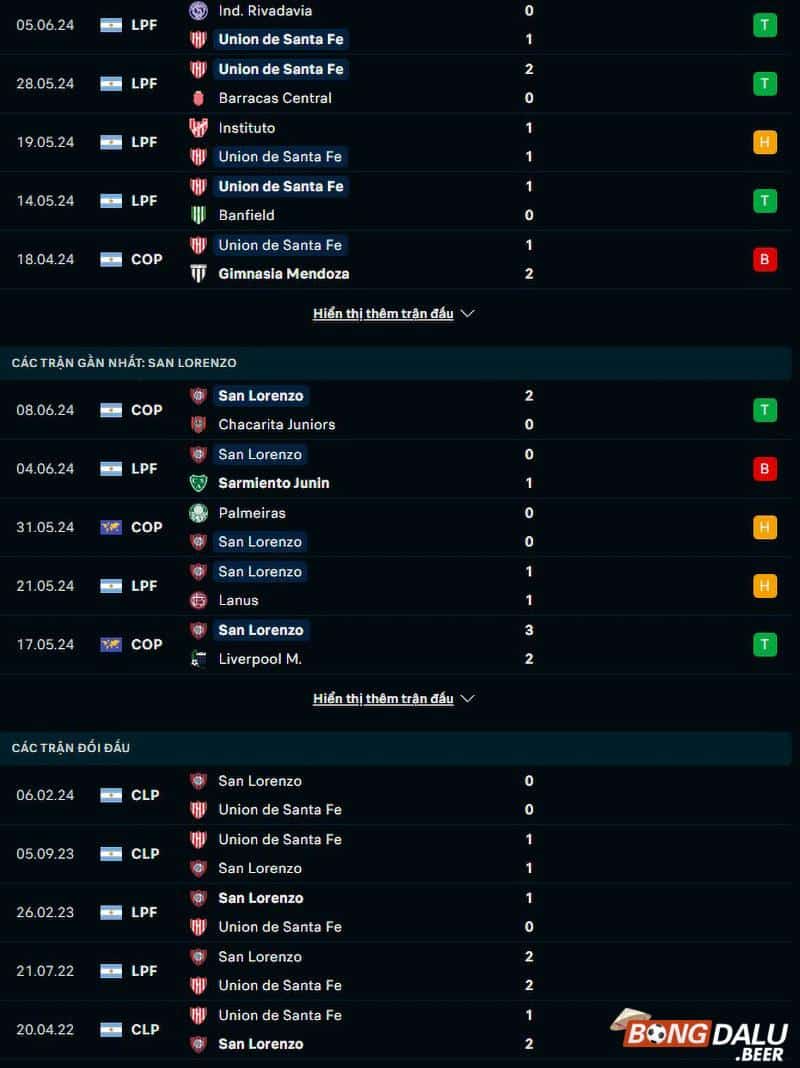
Task: Select the Liverpool M. team logo
Action: [x=199, y=659]
